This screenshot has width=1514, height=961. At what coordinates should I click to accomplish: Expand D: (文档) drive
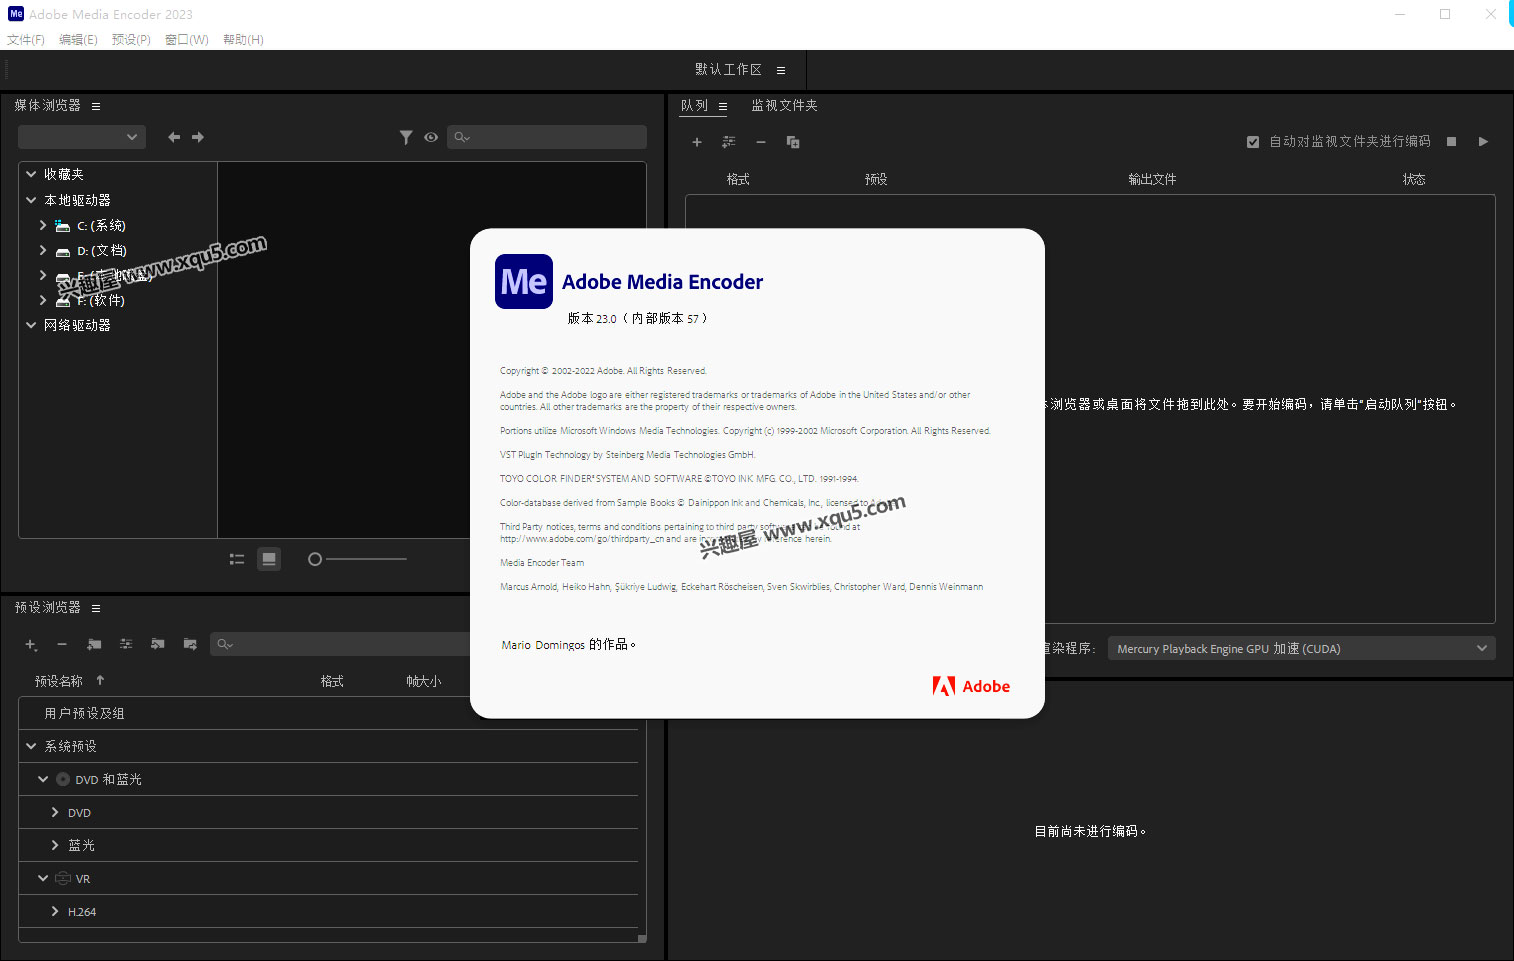(x=43, y=250)
